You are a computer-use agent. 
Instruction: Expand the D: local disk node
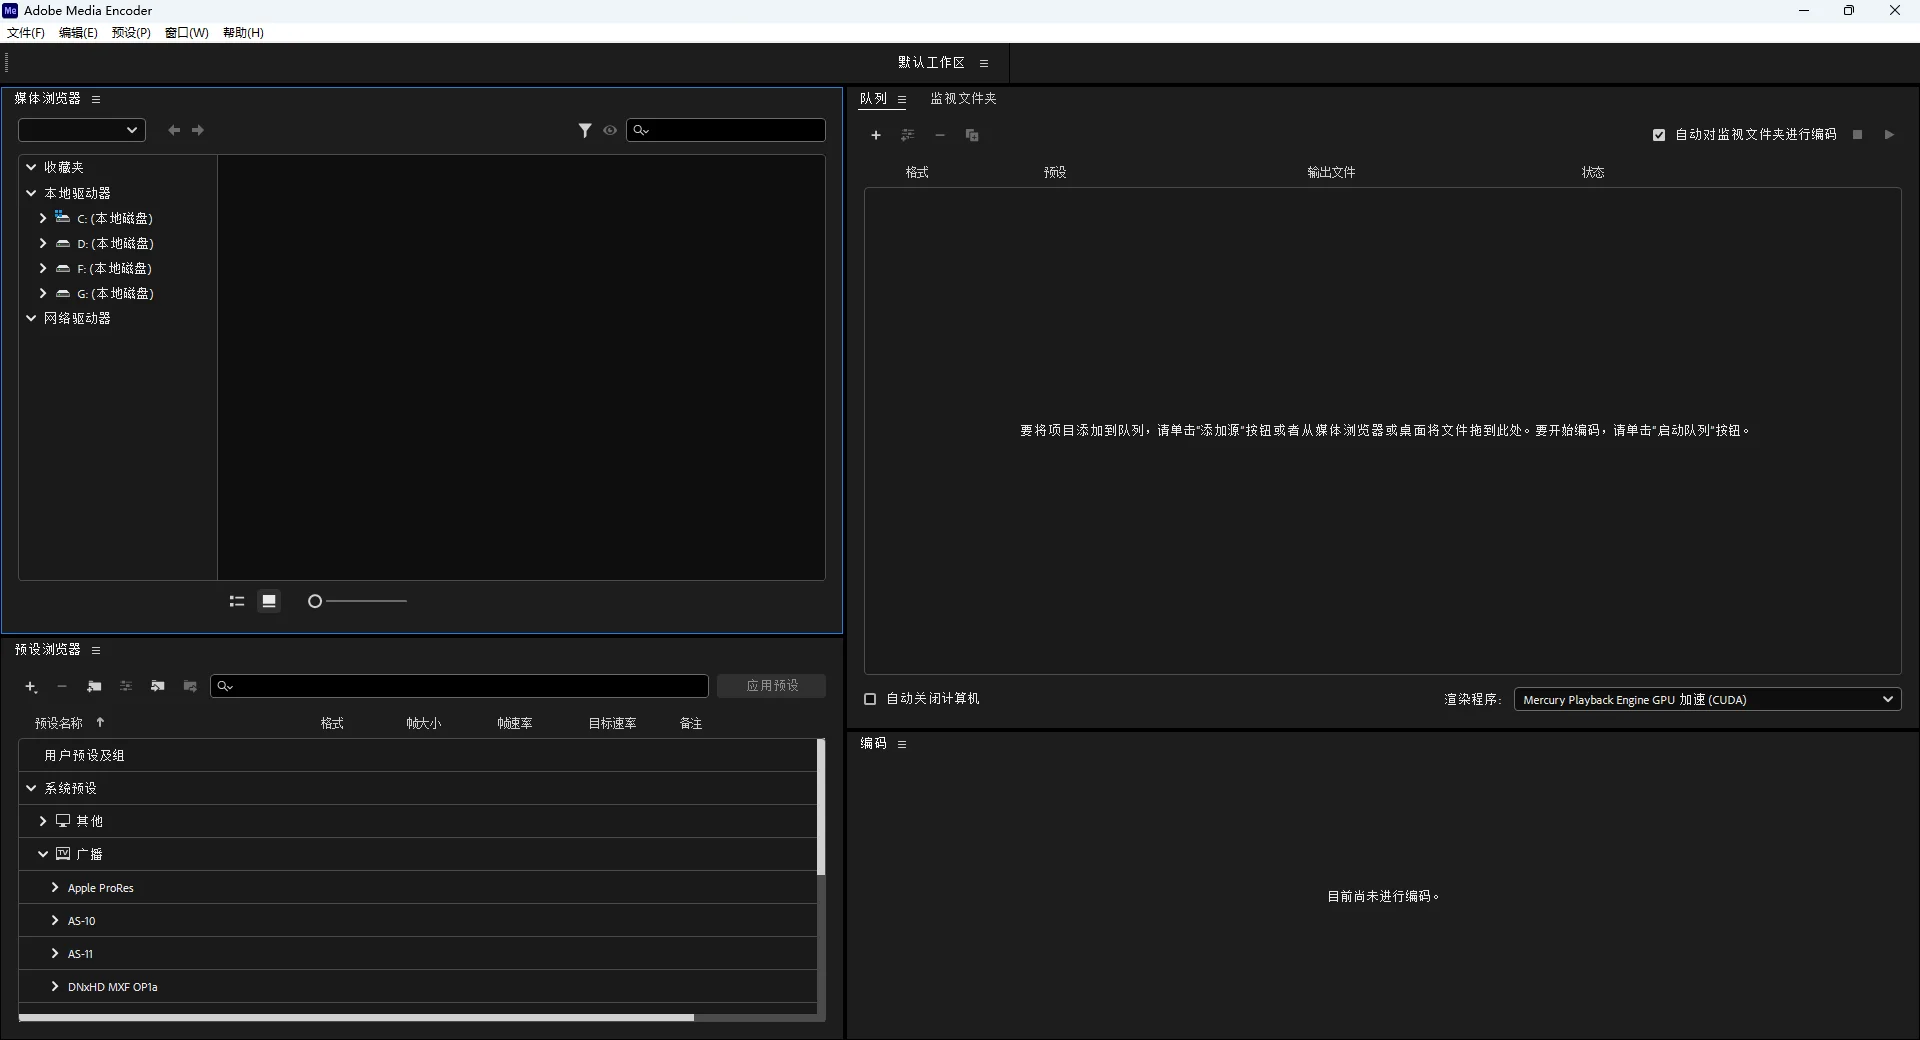point(43,243)
